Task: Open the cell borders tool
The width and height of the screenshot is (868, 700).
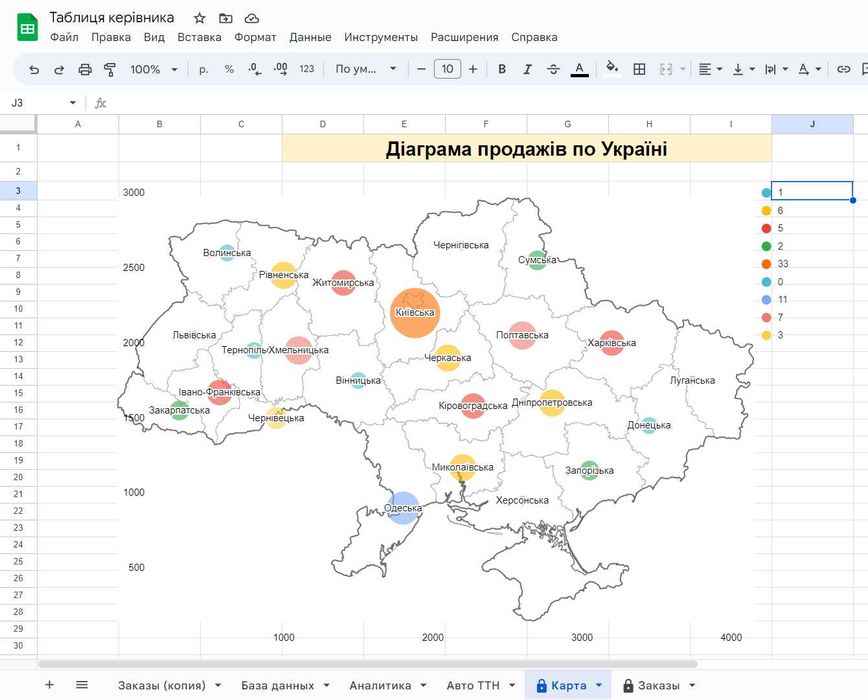Action: pos(639,69)
